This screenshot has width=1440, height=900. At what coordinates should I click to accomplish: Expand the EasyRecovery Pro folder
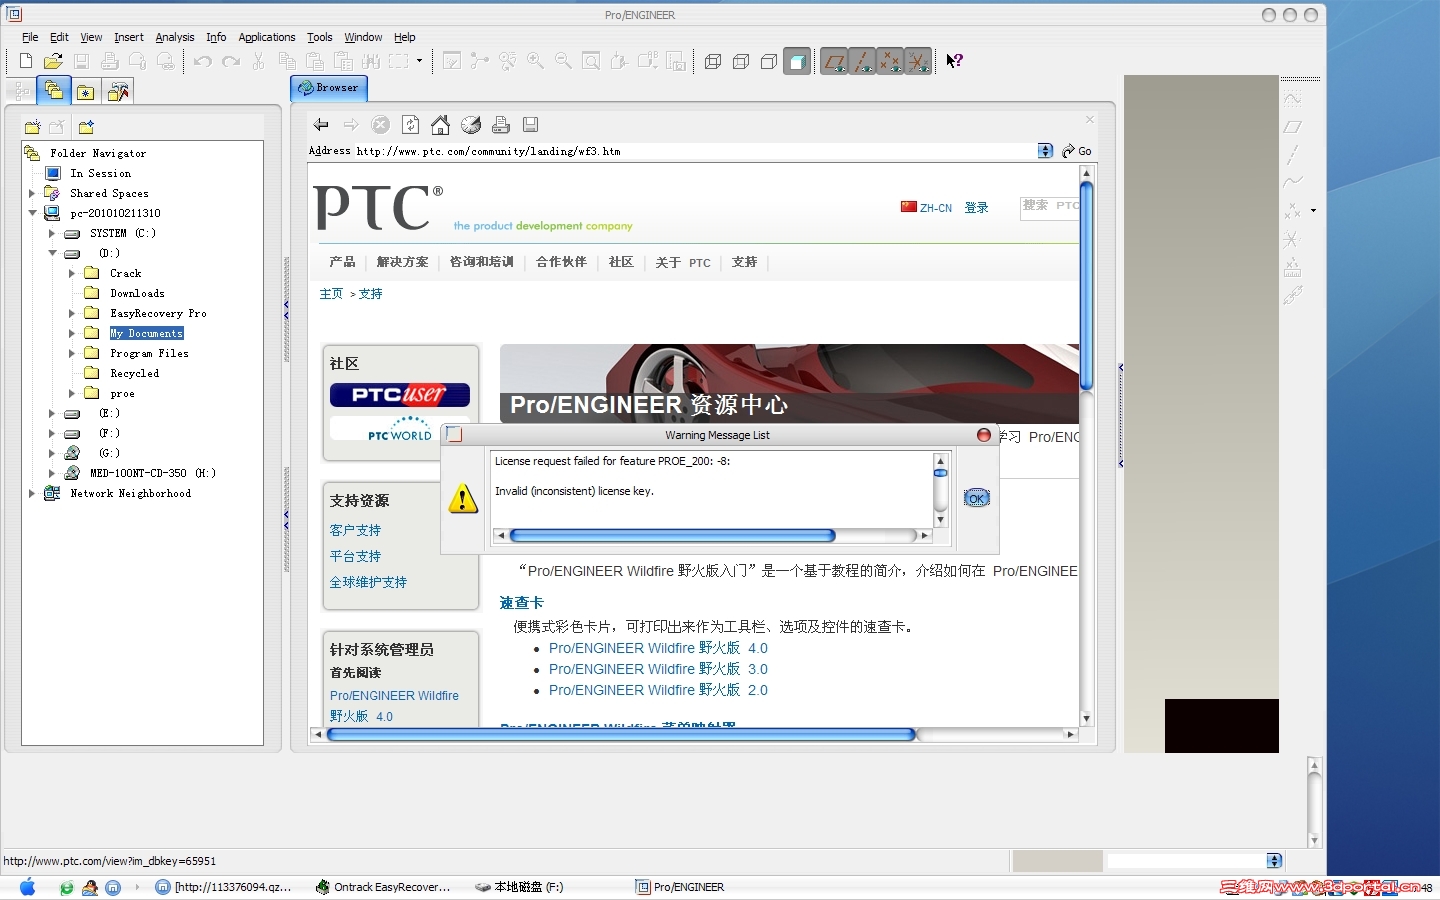[x=72, y=313]
